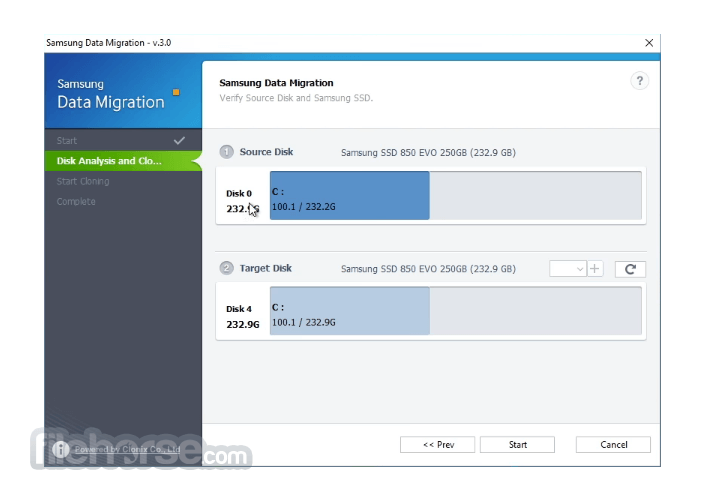Click the '100.1 / 232.2G' source usage text
Viewport: 701px width, 500px height.
(304, 207)
